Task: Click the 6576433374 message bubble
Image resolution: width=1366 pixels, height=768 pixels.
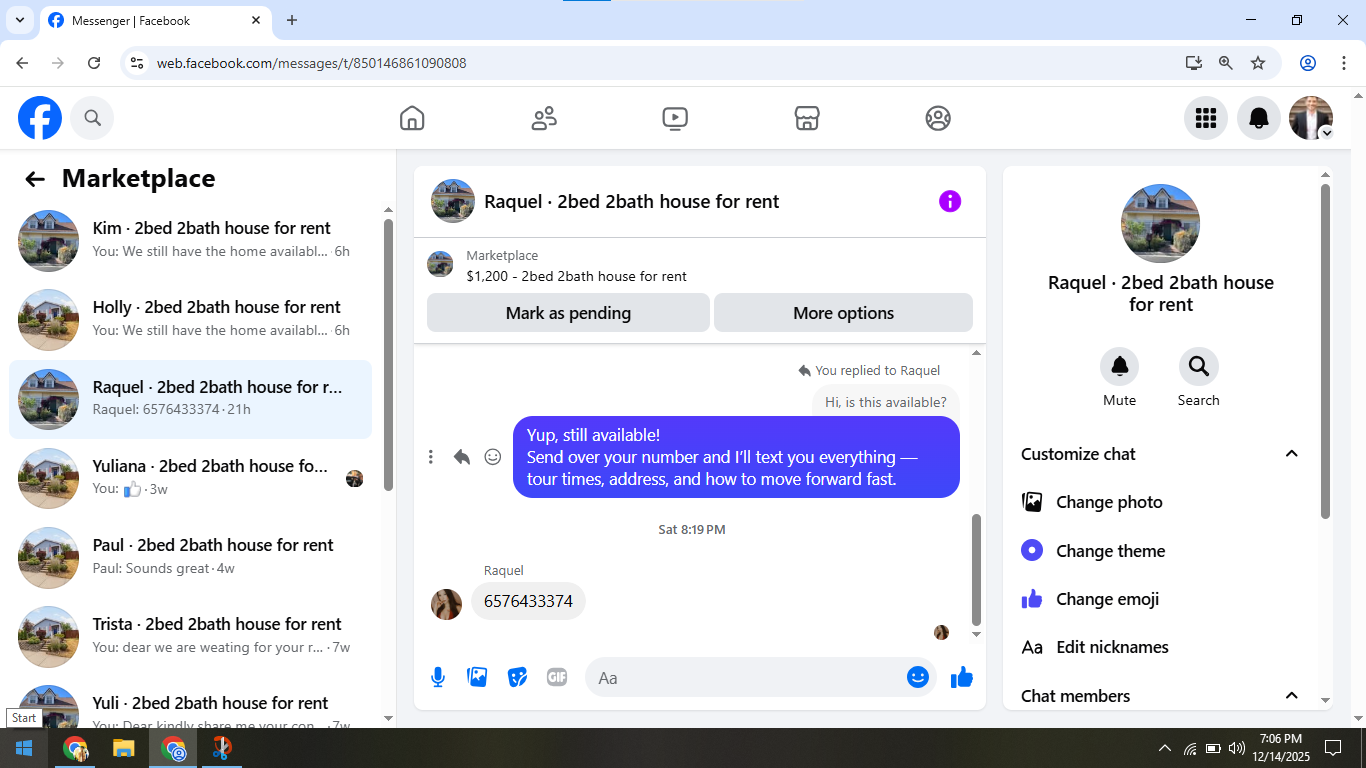Action: (528, 601)
